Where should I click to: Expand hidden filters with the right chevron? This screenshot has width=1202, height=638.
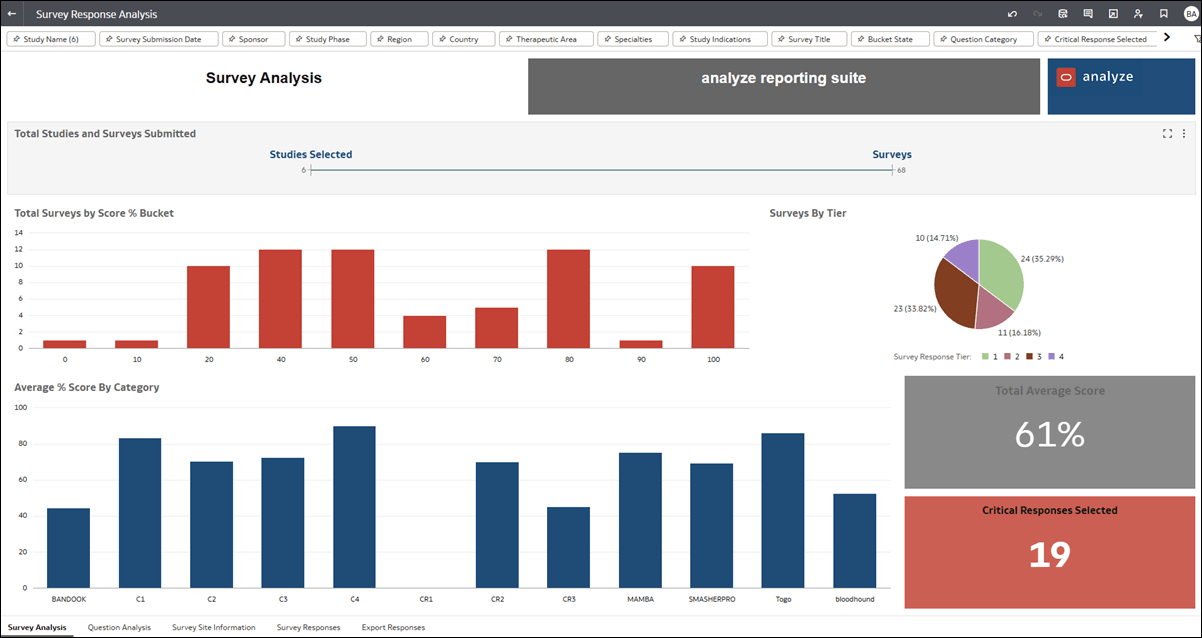[x=1168, y=38]
